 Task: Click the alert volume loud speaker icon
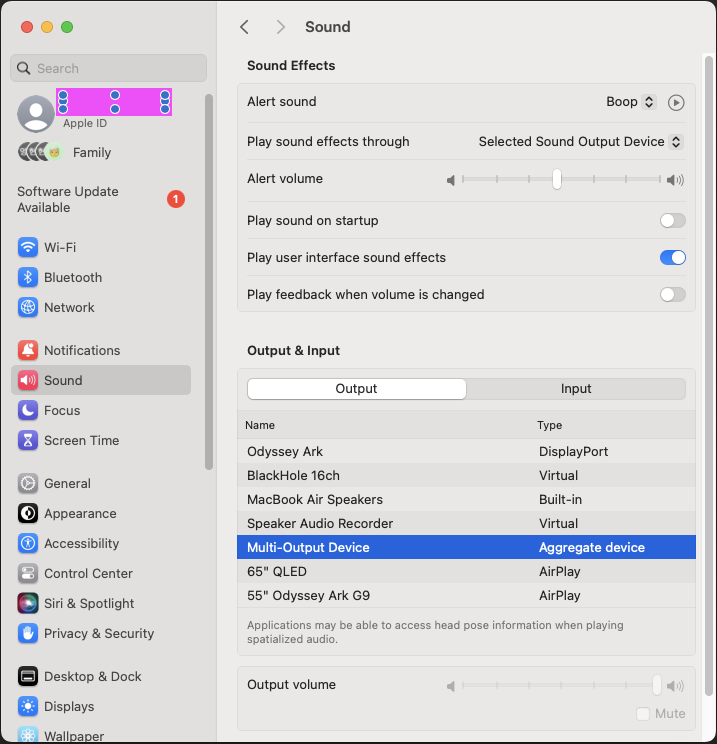point(675,180)
